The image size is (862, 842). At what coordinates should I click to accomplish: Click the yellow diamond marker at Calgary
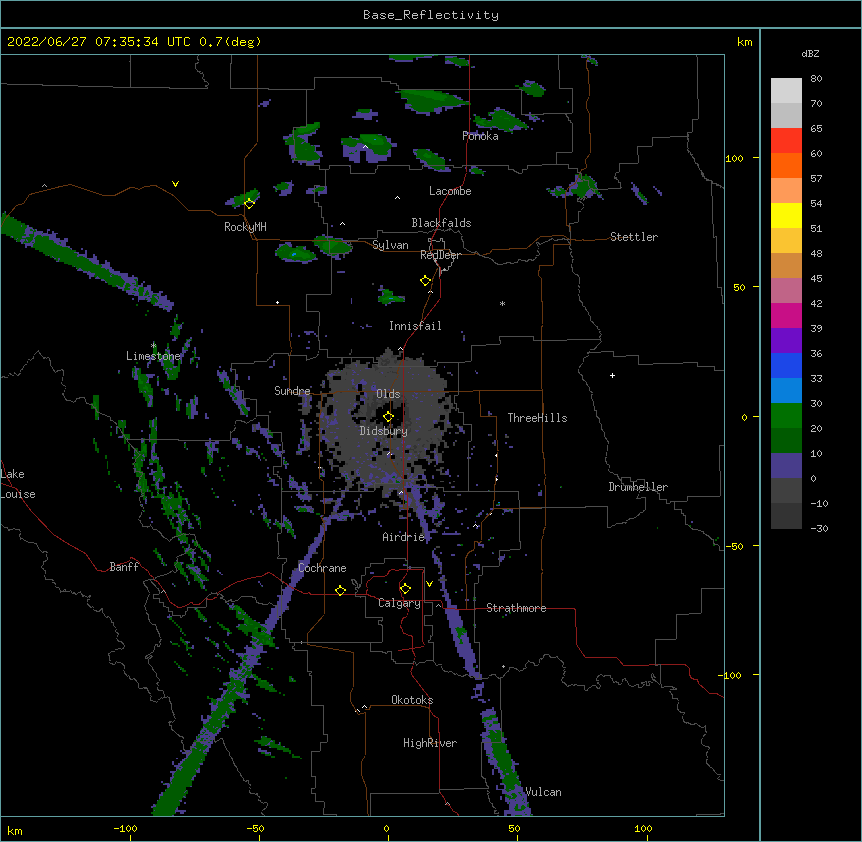405,589
